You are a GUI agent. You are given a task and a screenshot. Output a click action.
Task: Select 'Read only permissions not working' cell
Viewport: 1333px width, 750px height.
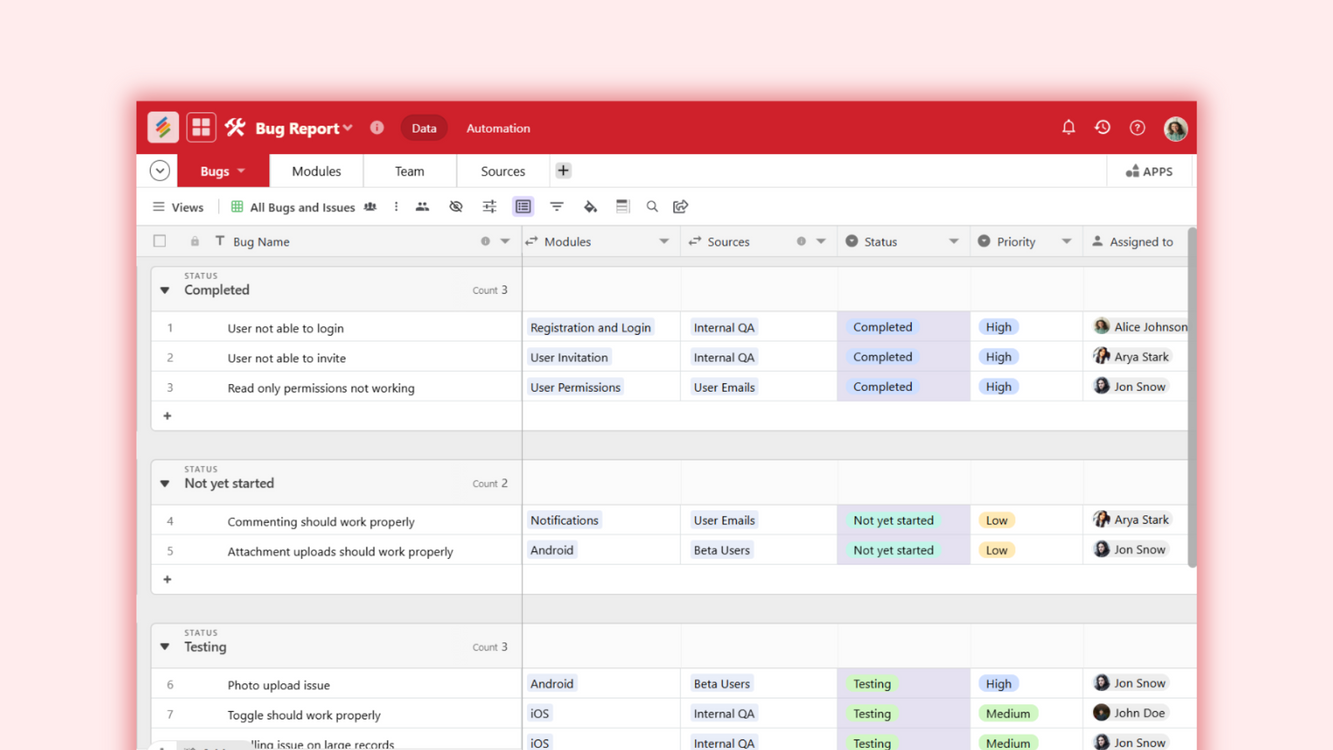click(321, 388)
